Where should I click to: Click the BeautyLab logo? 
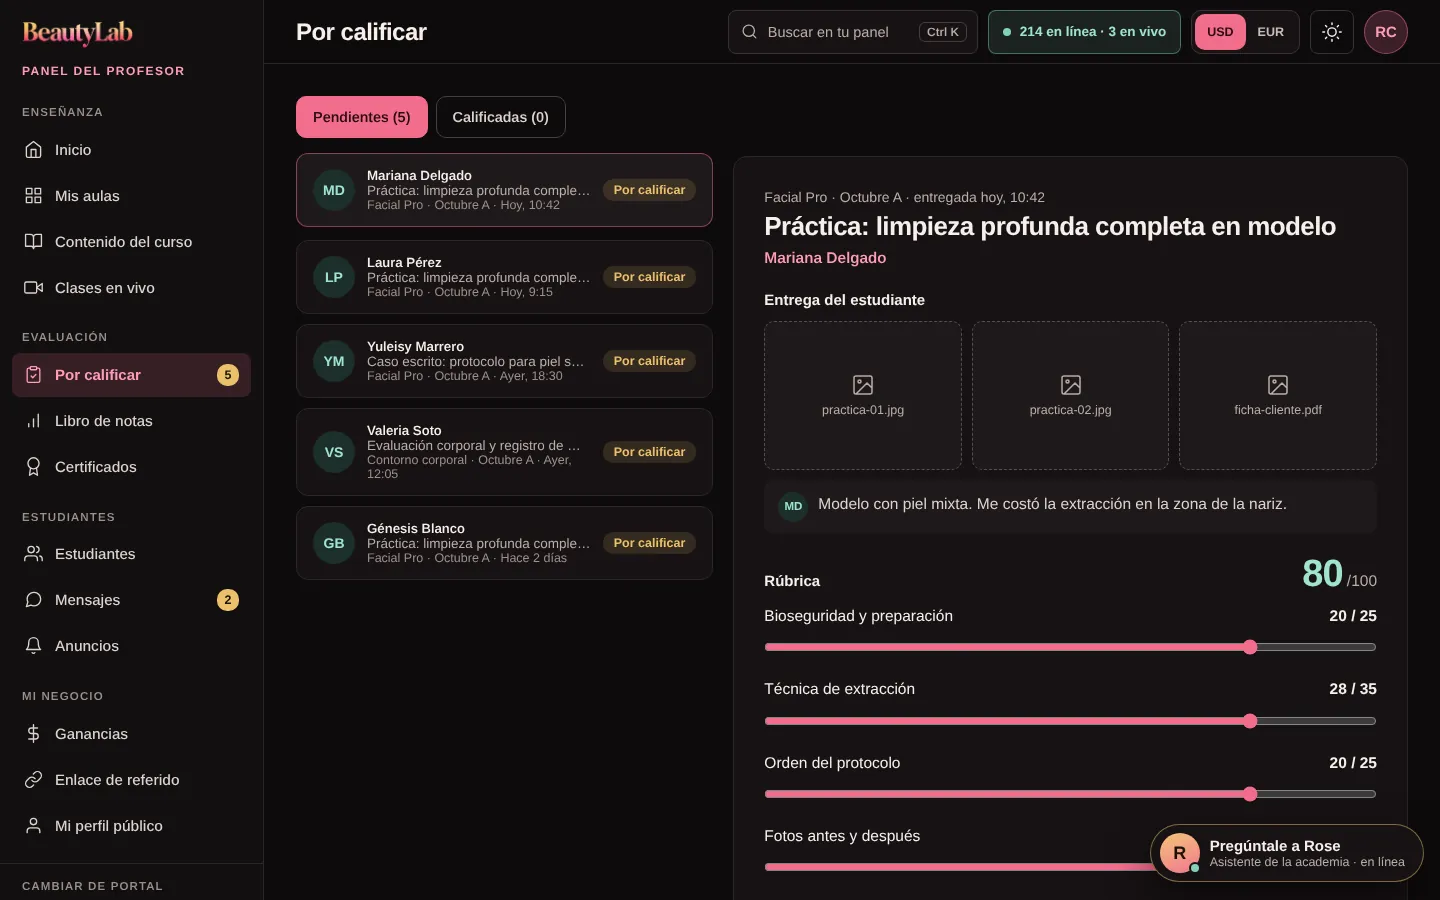(x=78, y=33)
